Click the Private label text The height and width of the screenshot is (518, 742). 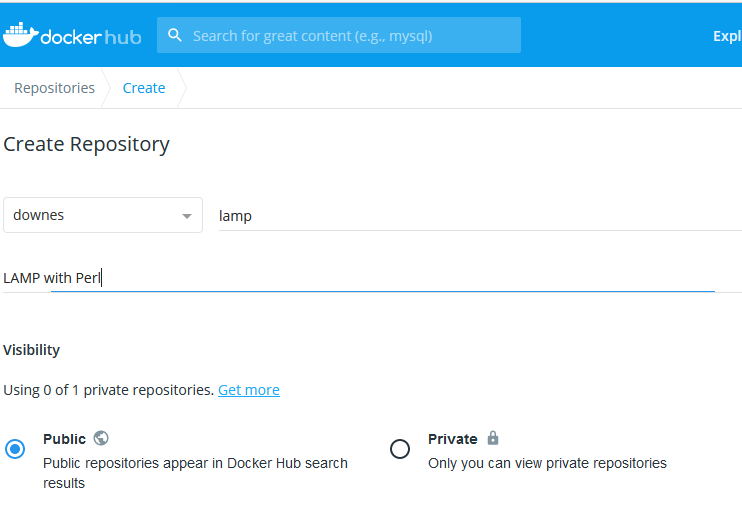coord(452,439)
